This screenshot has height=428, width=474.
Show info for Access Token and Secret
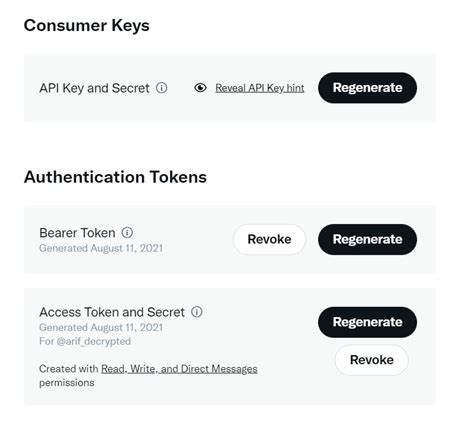pos(197,312)
